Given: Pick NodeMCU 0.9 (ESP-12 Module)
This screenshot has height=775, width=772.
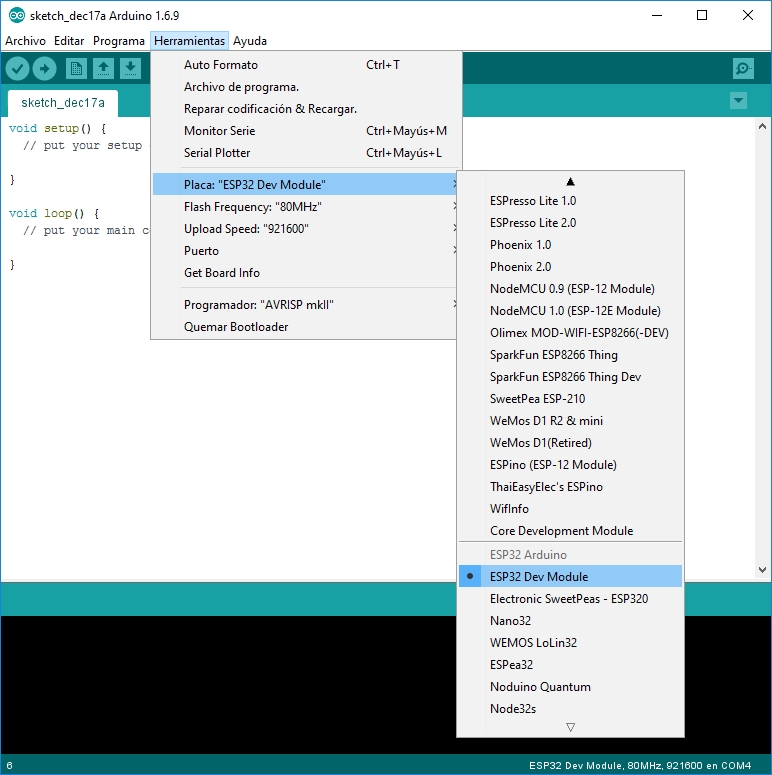Looking at the screenshot, I should pyautogui.click(x=570, y=289).
